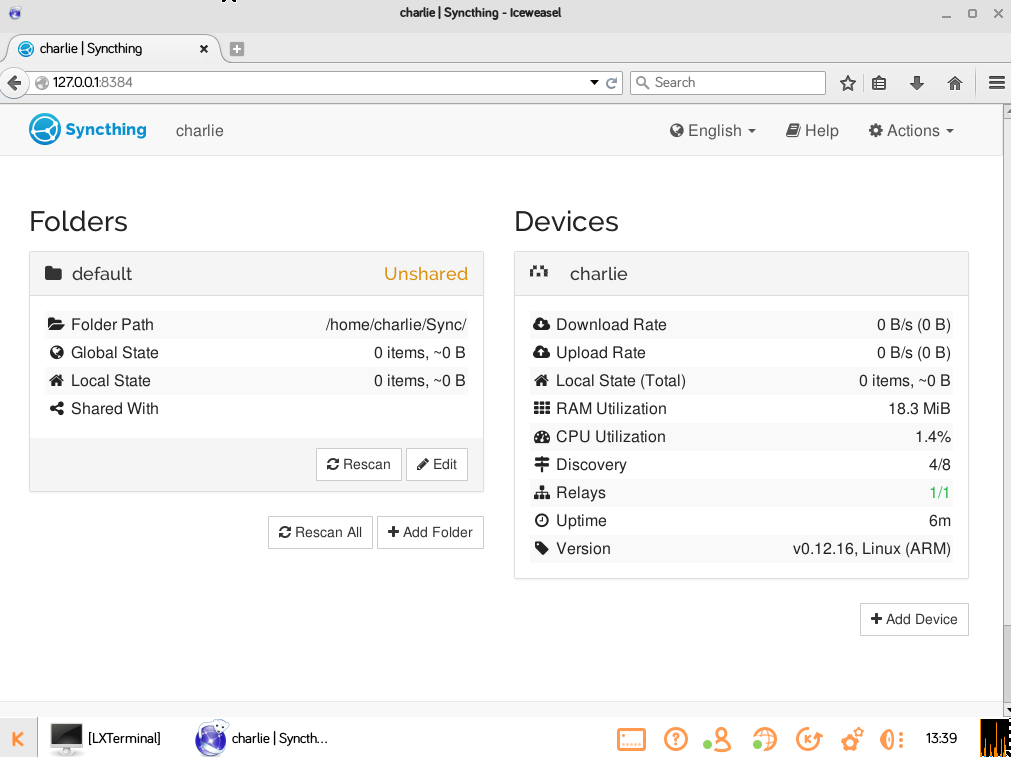Click the gears settings tray icon
The width and height of the screenshot is (1011, 757).
852,740
